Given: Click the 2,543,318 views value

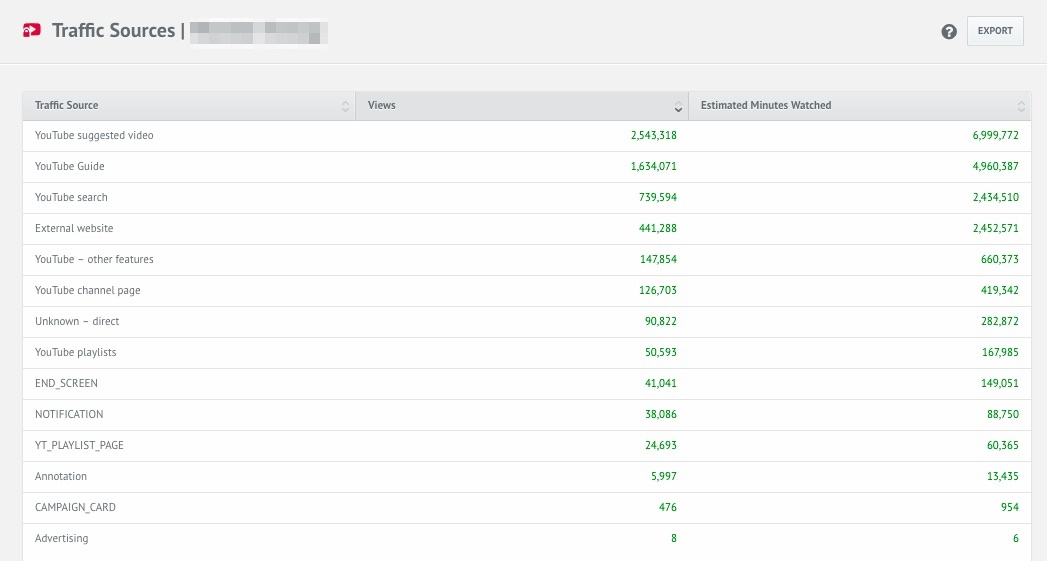Looking at the screenshot, I should coord(653,136).
